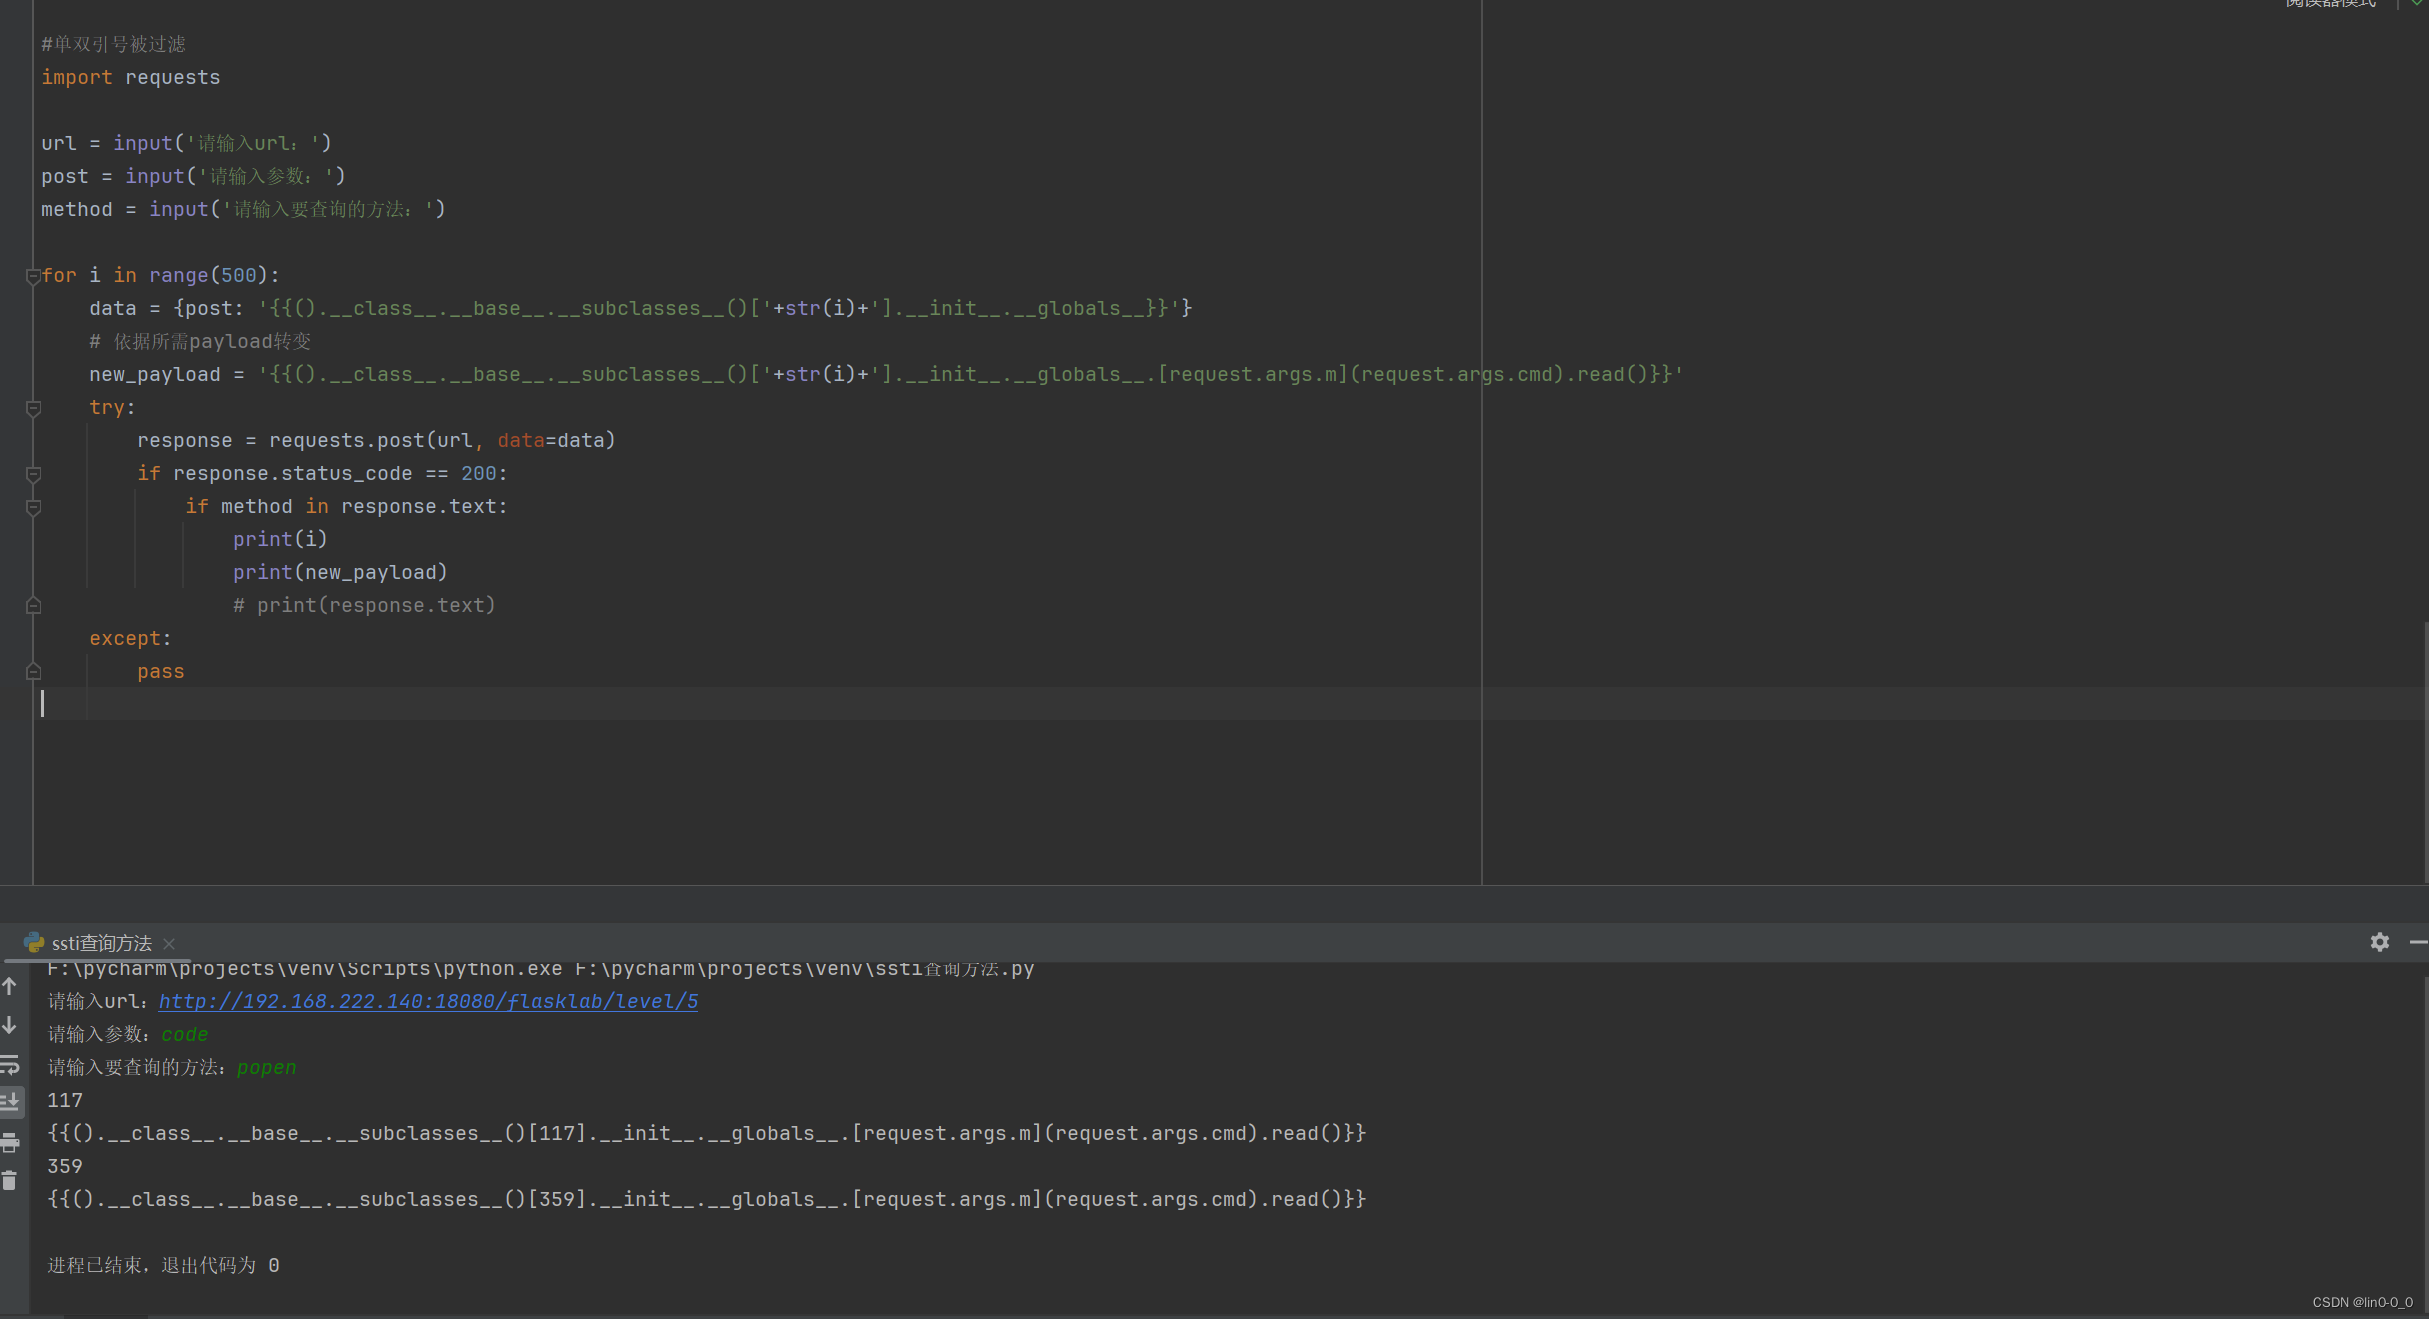
Task: Click the Up the Stack Trace arrow
Action: click(x=10, y=987)
